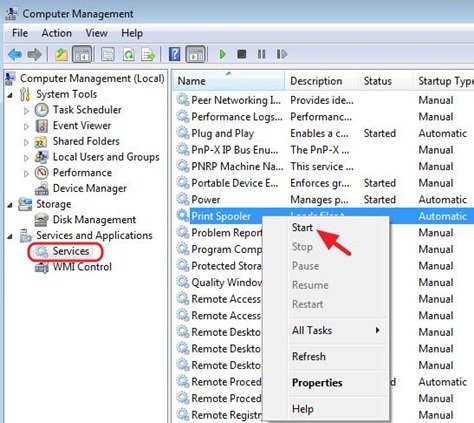Expand the Event Viewer tree node
The width and height of the screenshot is (474, 423).
[26, 126]
